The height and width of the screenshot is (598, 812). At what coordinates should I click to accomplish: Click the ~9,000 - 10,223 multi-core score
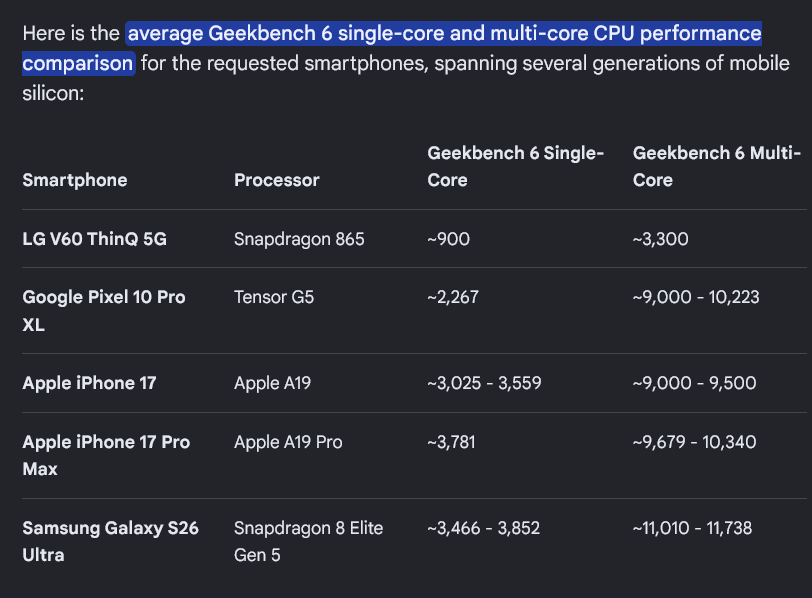coord(696,297)
